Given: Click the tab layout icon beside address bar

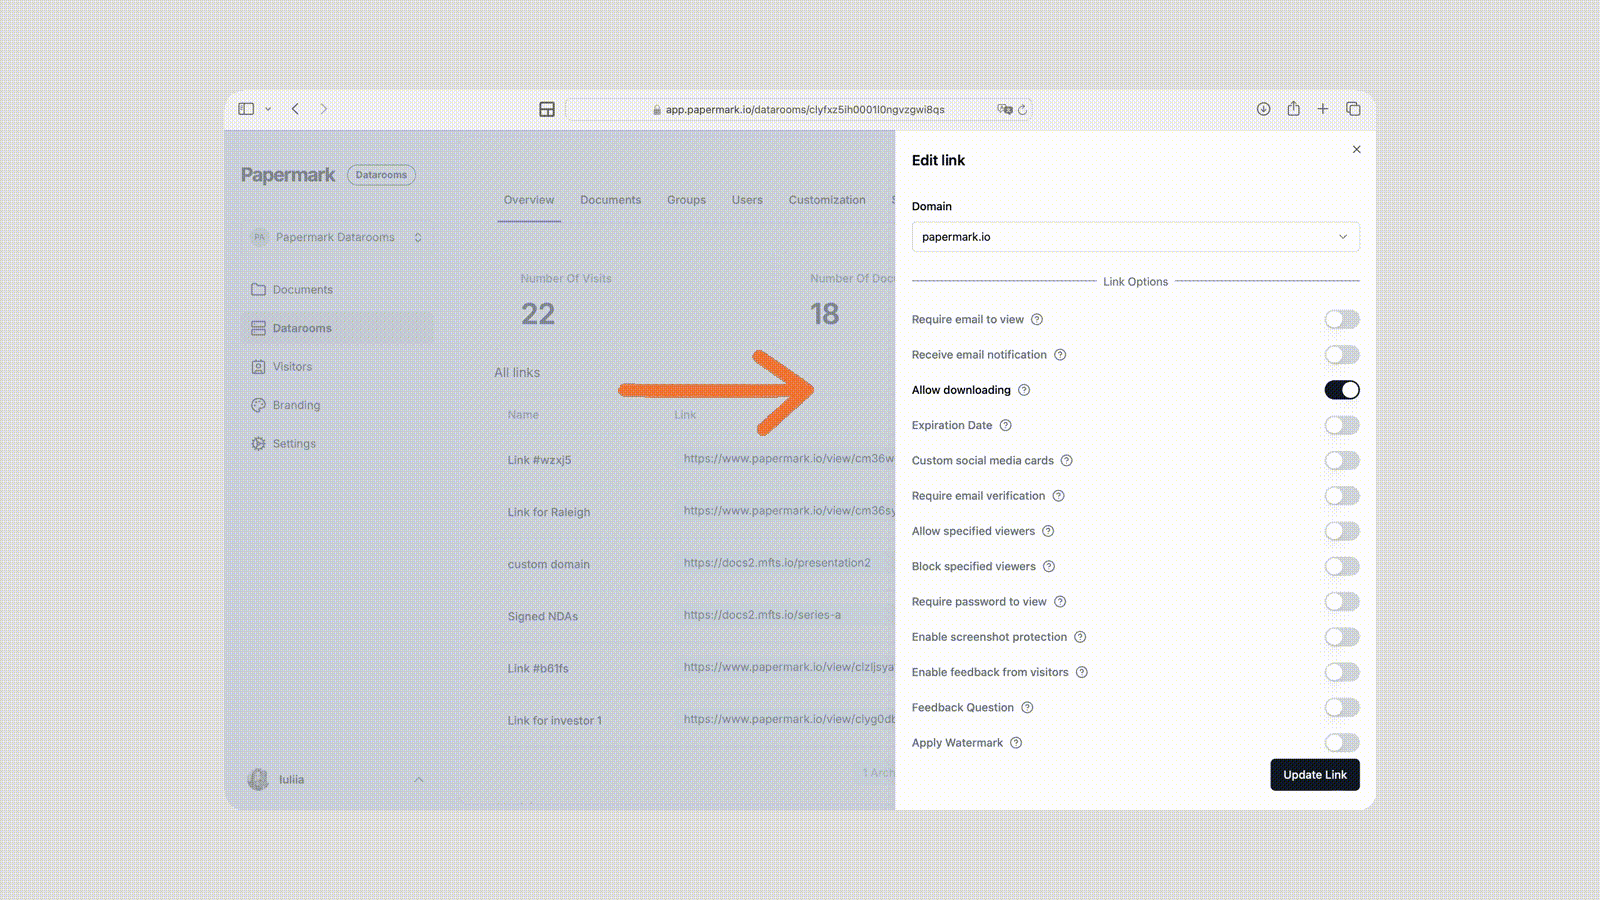Looking at the screenshot, I should (x=547, y=109).
